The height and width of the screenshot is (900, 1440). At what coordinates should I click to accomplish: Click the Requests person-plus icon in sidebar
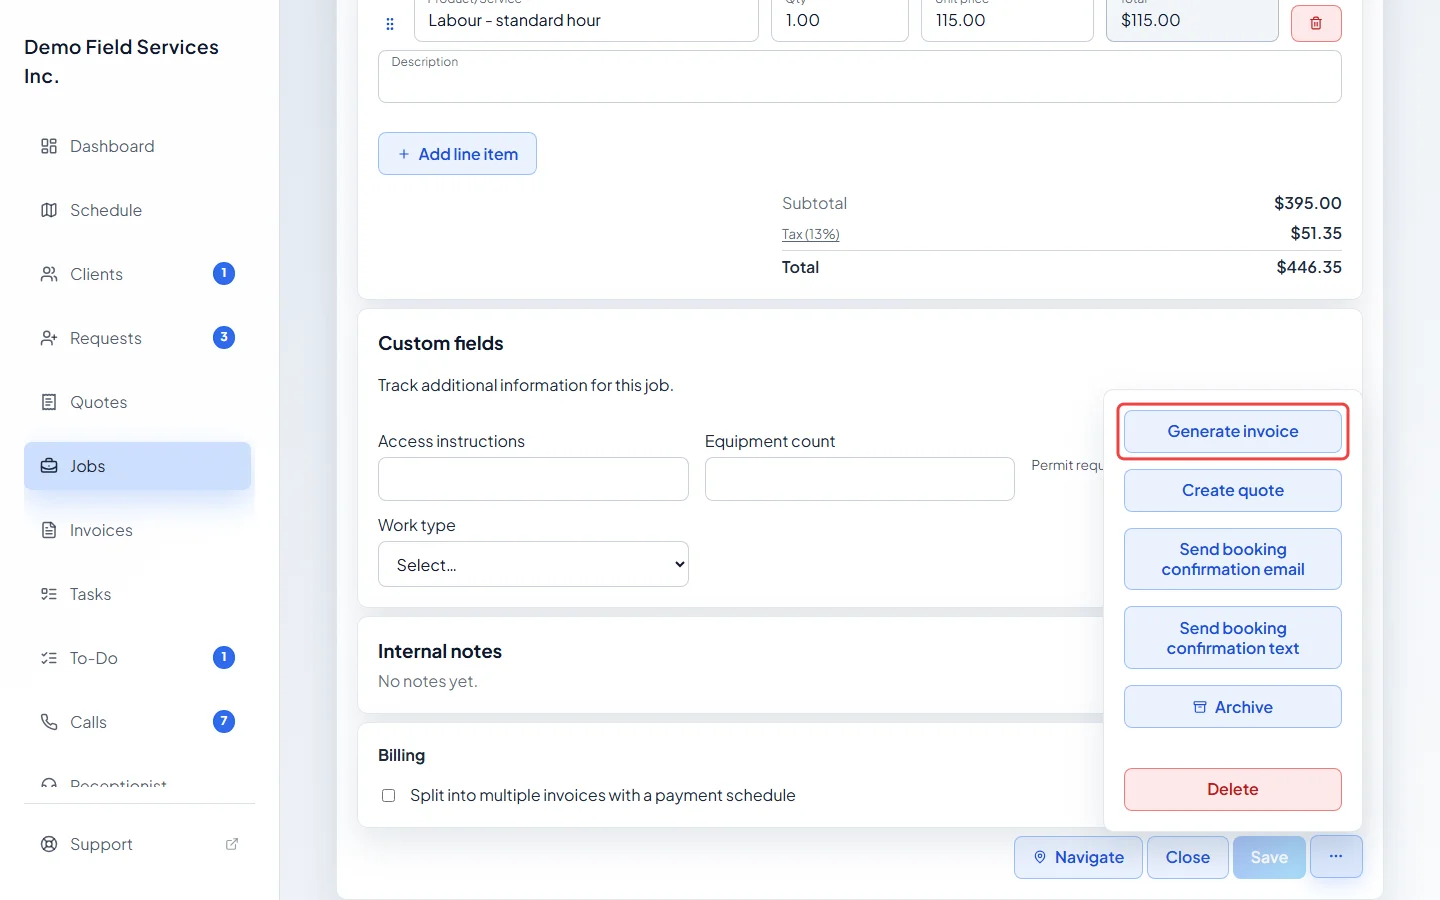point(49,338)
